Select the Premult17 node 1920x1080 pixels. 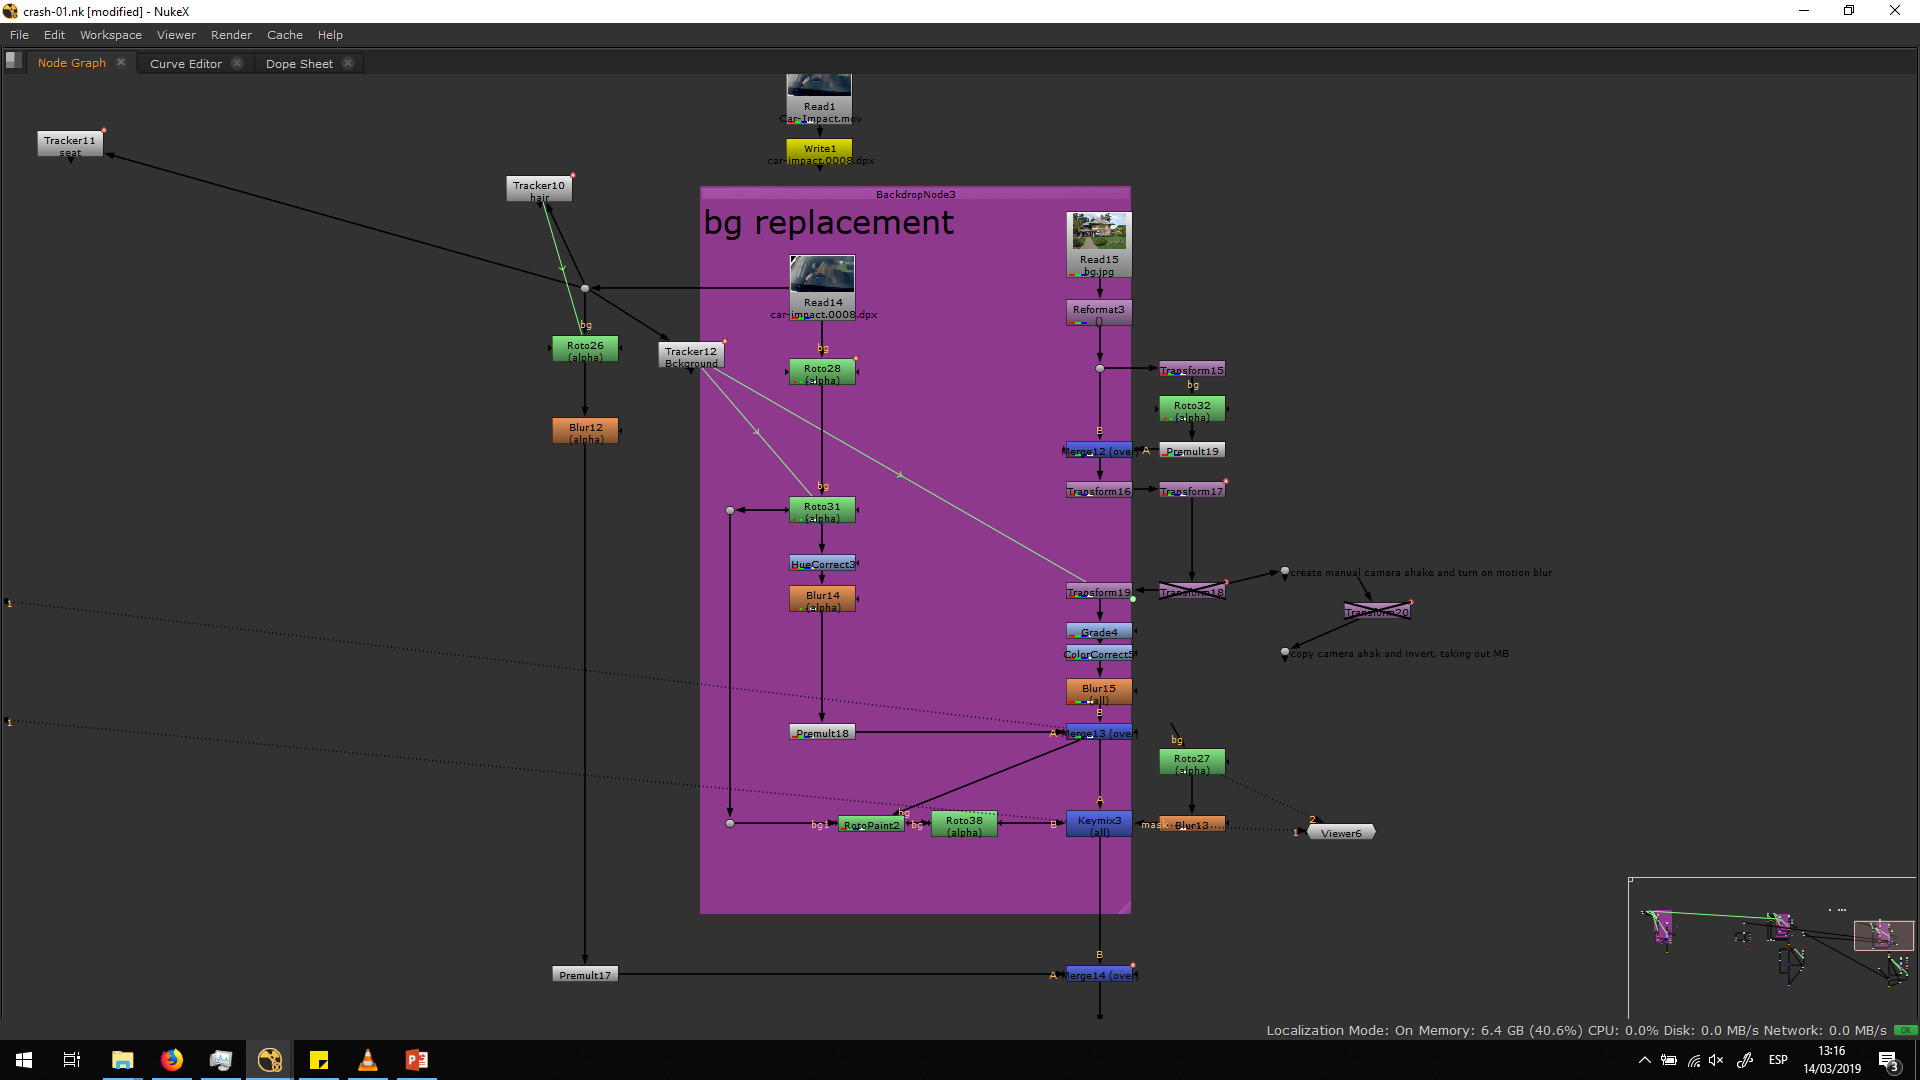pos(585,975)
